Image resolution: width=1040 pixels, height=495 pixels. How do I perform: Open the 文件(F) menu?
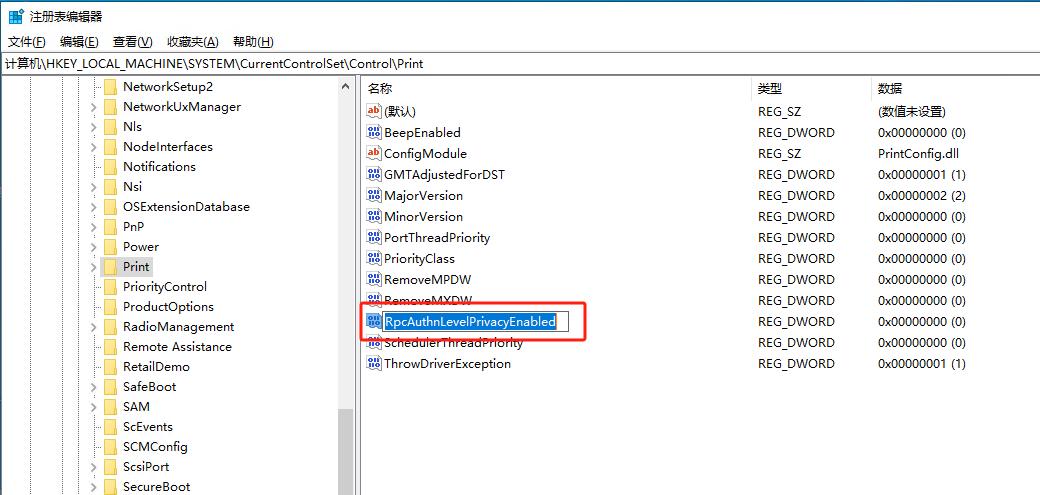tap(26, 41)
